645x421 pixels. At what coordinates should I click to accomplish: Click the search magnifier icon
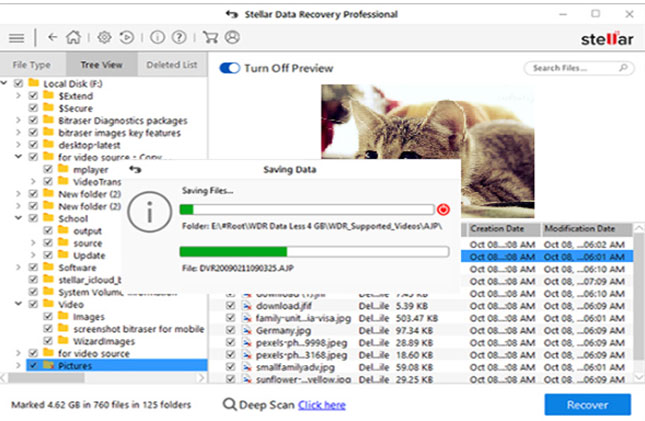[x=624, y=67]
